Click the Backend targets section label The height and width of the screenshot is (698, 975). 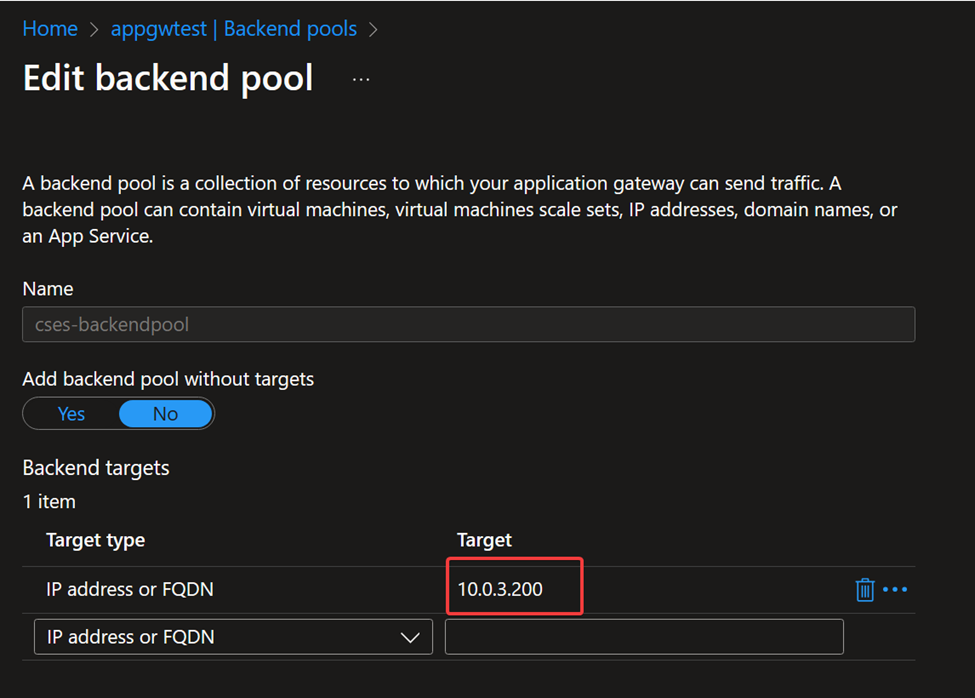tap(96, 468)
